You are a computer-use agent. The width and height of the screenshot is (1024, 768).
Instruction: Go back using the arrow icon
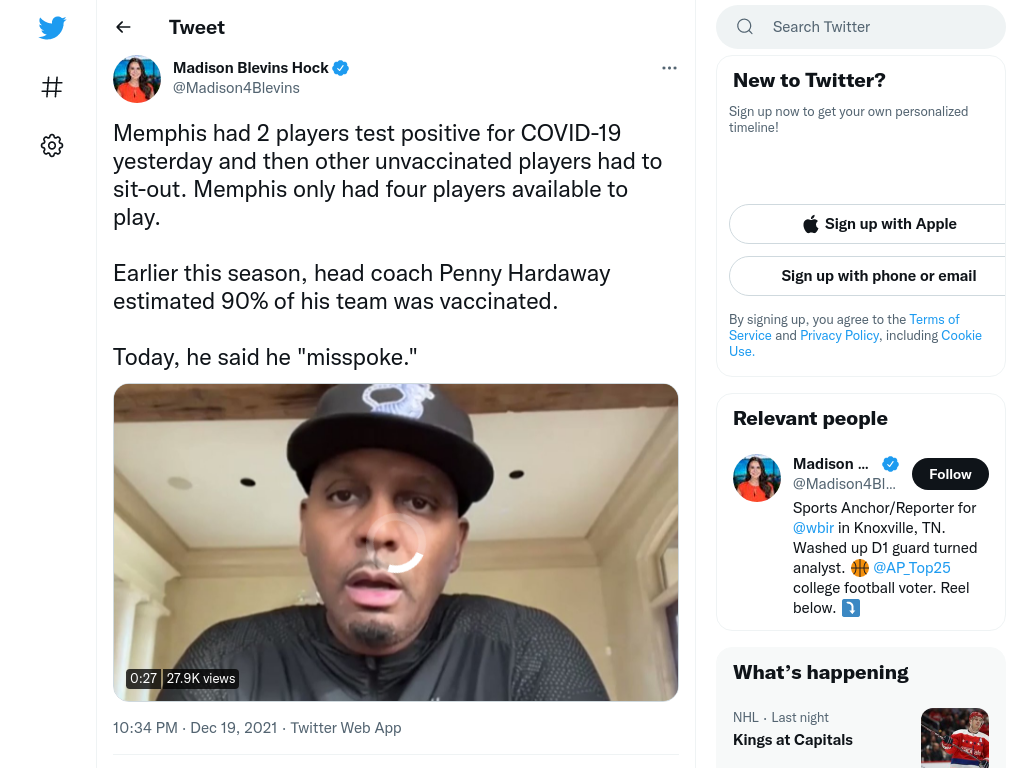(123, 27)
